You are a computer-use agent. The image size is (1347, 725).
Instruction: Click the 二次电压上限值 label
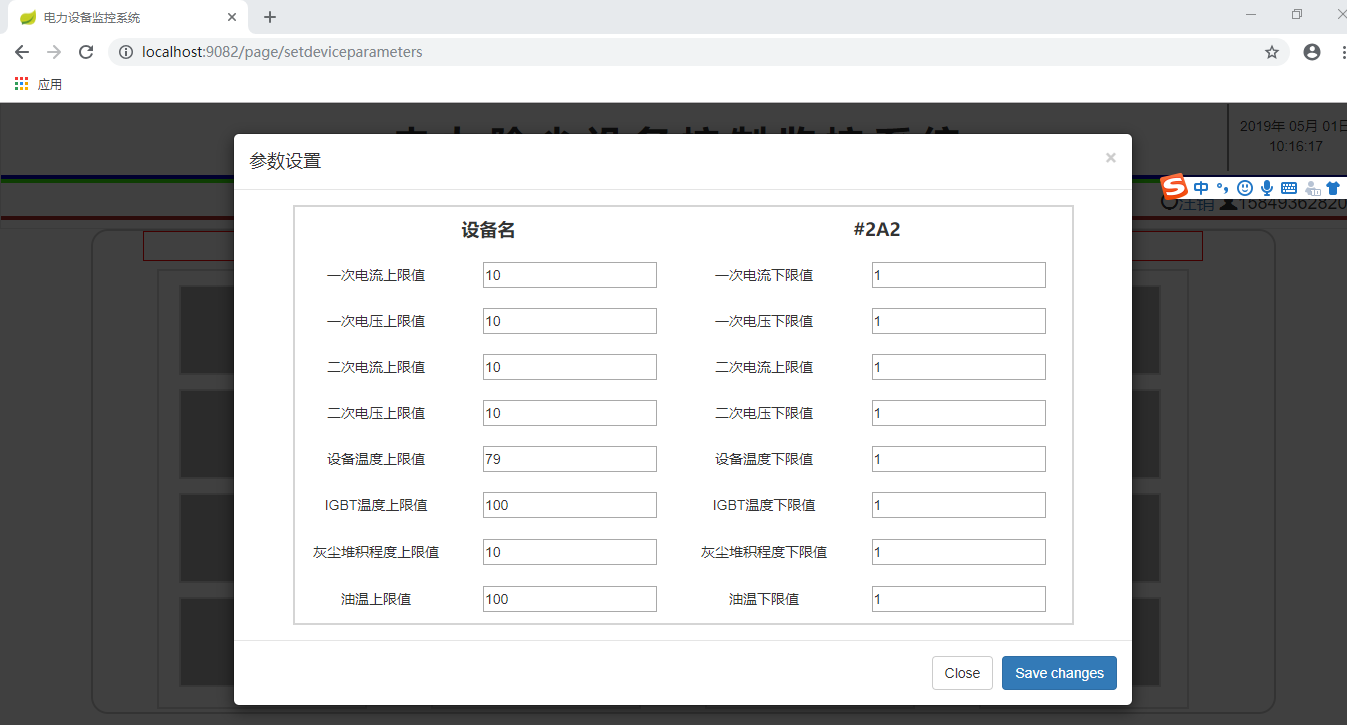(376, 413)
